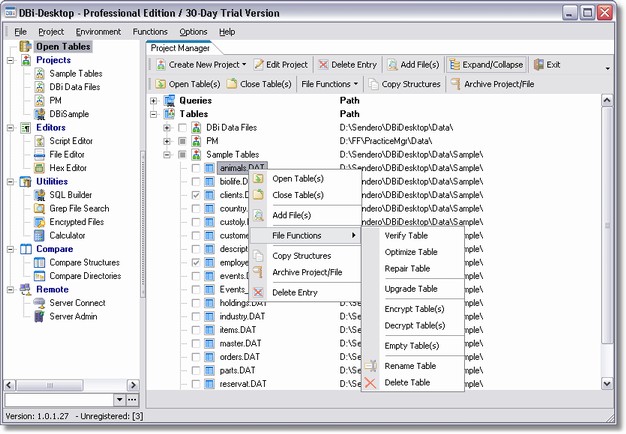626x434 pixels.
Task: Click the Compare section icon
Action: (26, 249)
